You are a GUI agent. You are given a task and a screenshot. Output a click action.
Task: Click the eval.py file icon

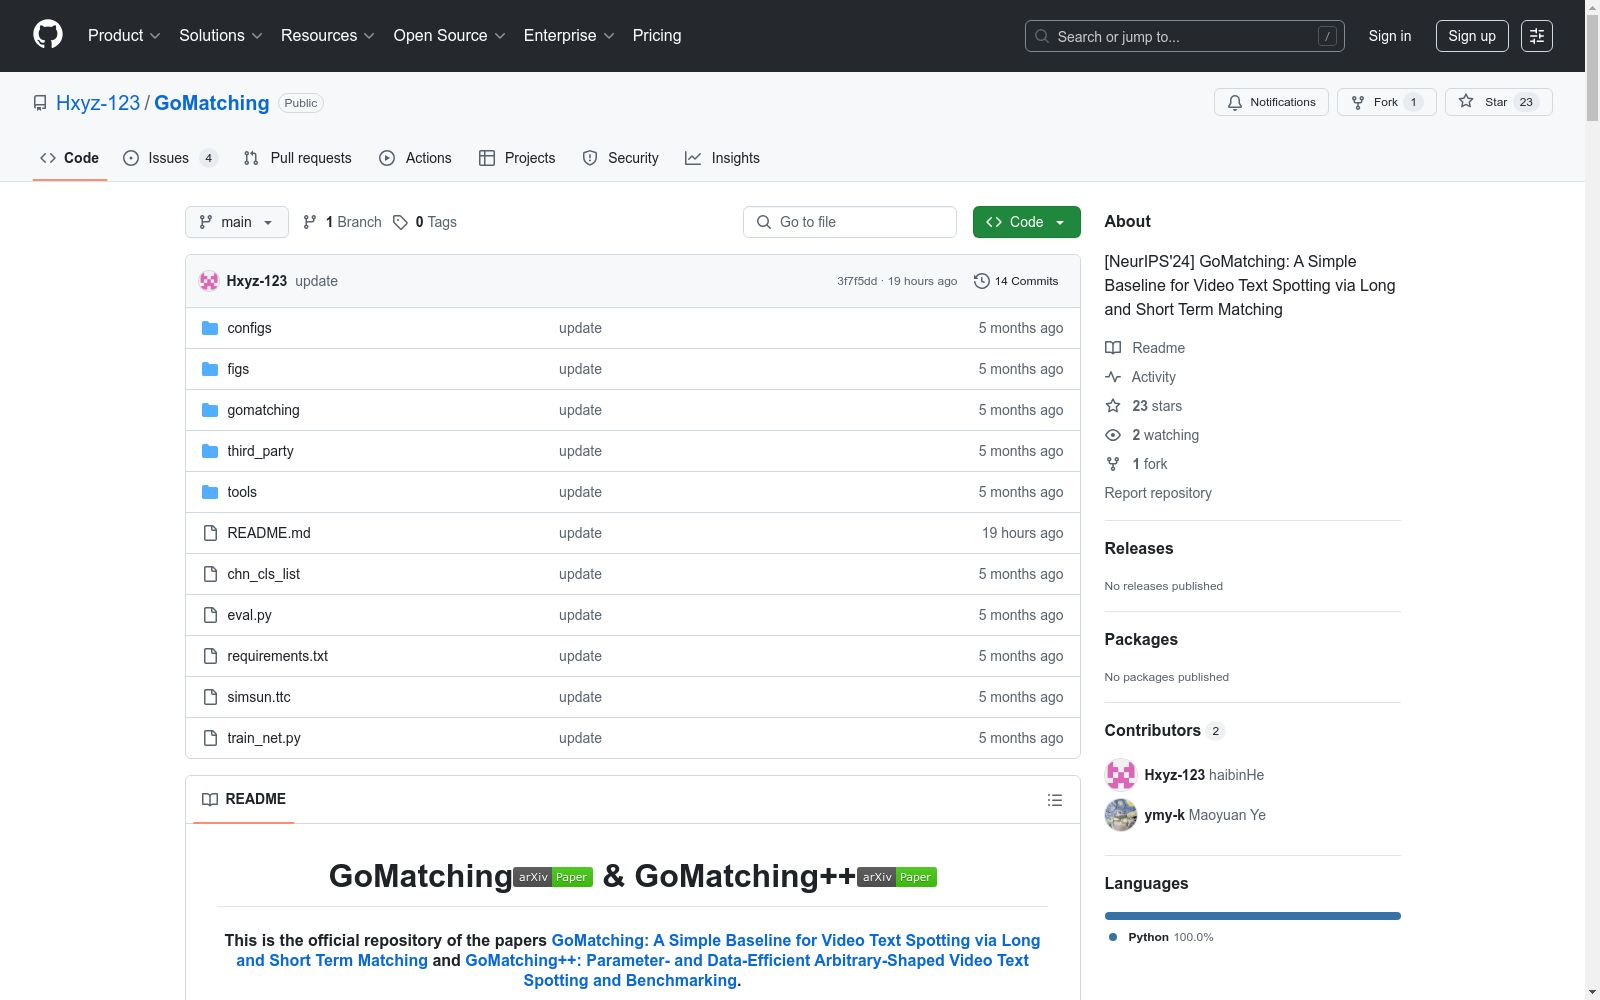pos(210,615)
